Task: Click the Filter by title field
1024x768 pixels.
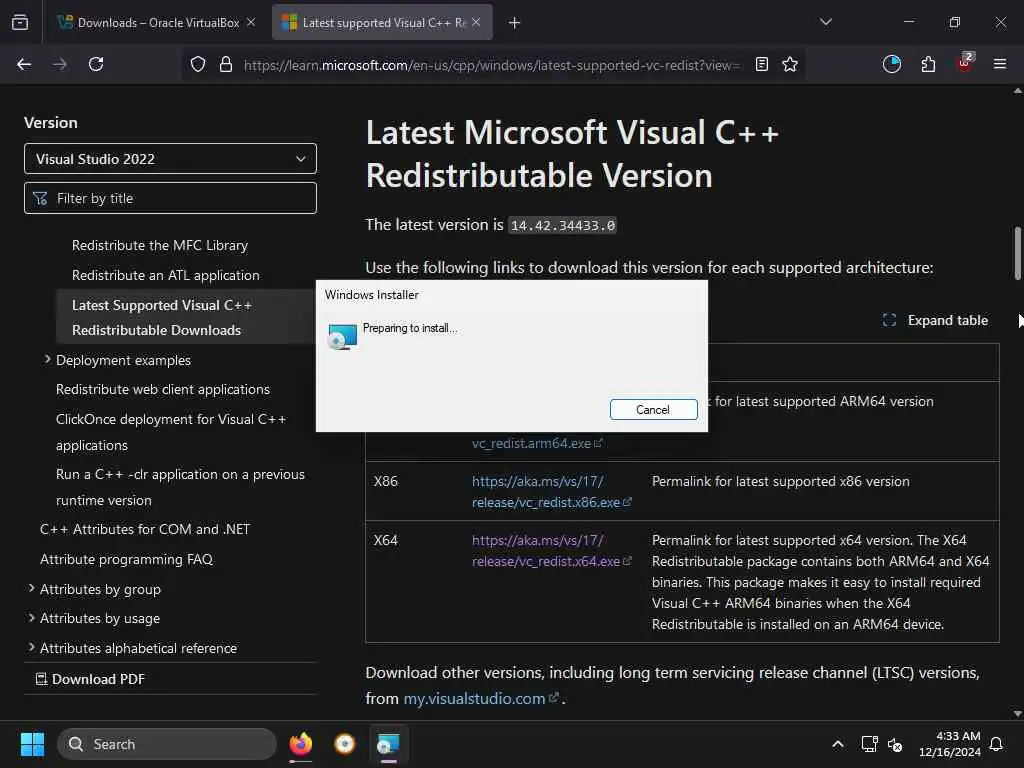Action: (170, 198)
